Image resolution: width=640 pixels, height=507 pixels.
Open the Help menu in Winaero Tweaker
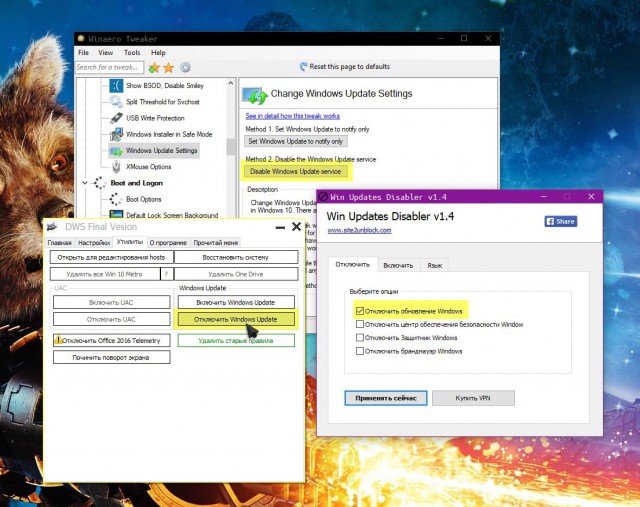(x=158, y=53)
